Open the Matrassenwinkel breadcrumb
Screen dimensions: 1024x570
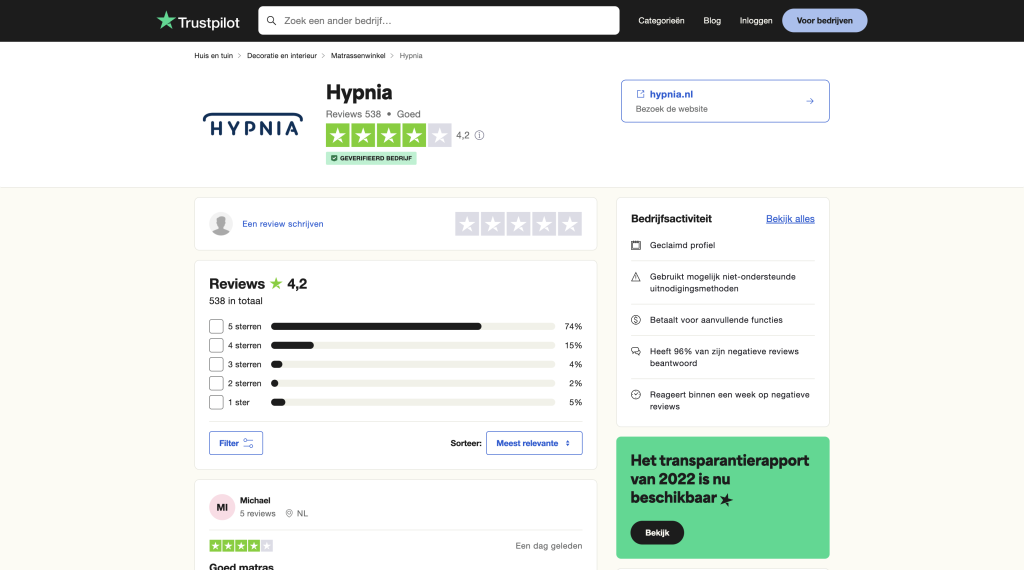358,56
